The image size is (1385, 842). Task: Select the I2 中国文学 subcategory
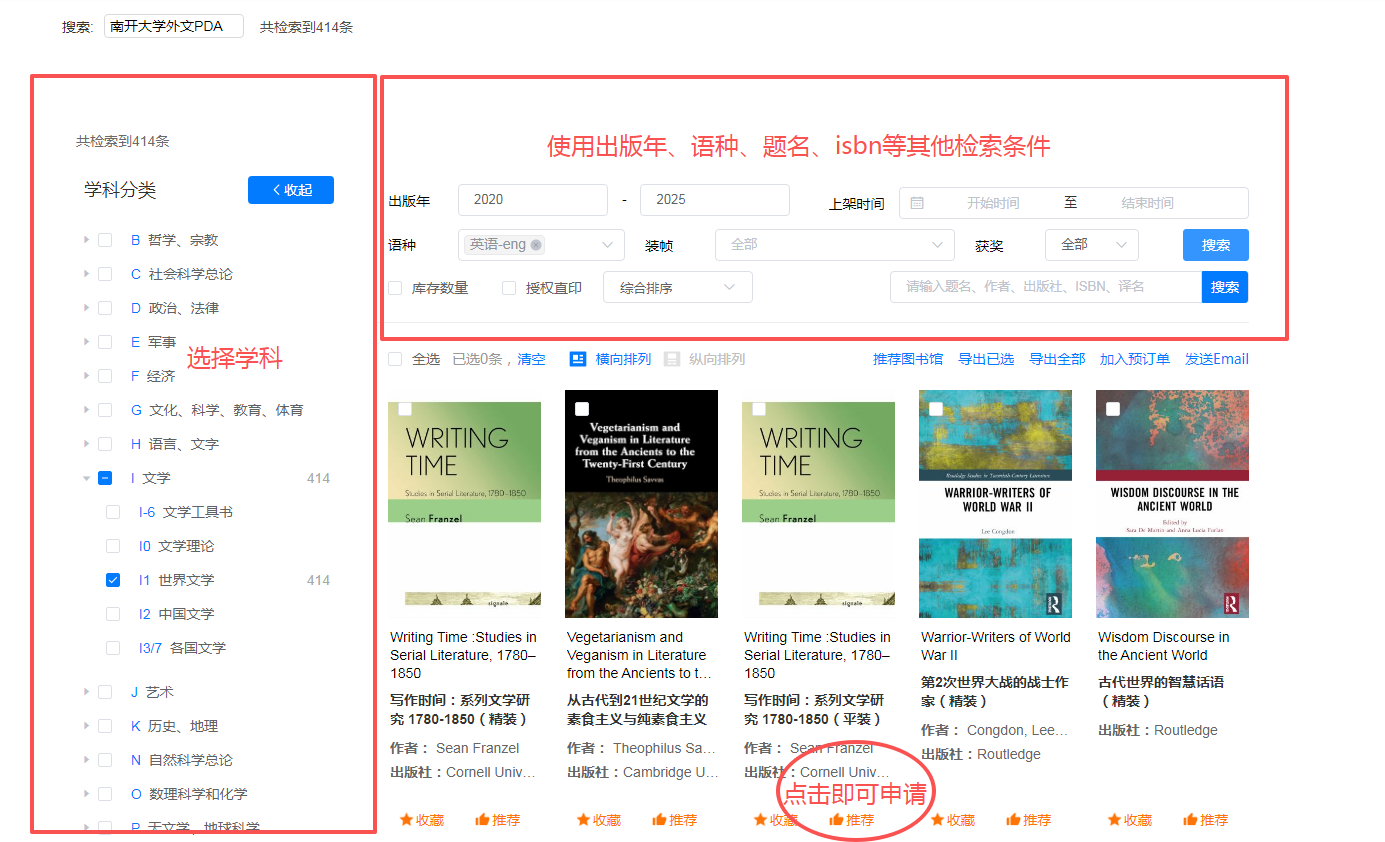pyautogui.click(x=113, y=614)
